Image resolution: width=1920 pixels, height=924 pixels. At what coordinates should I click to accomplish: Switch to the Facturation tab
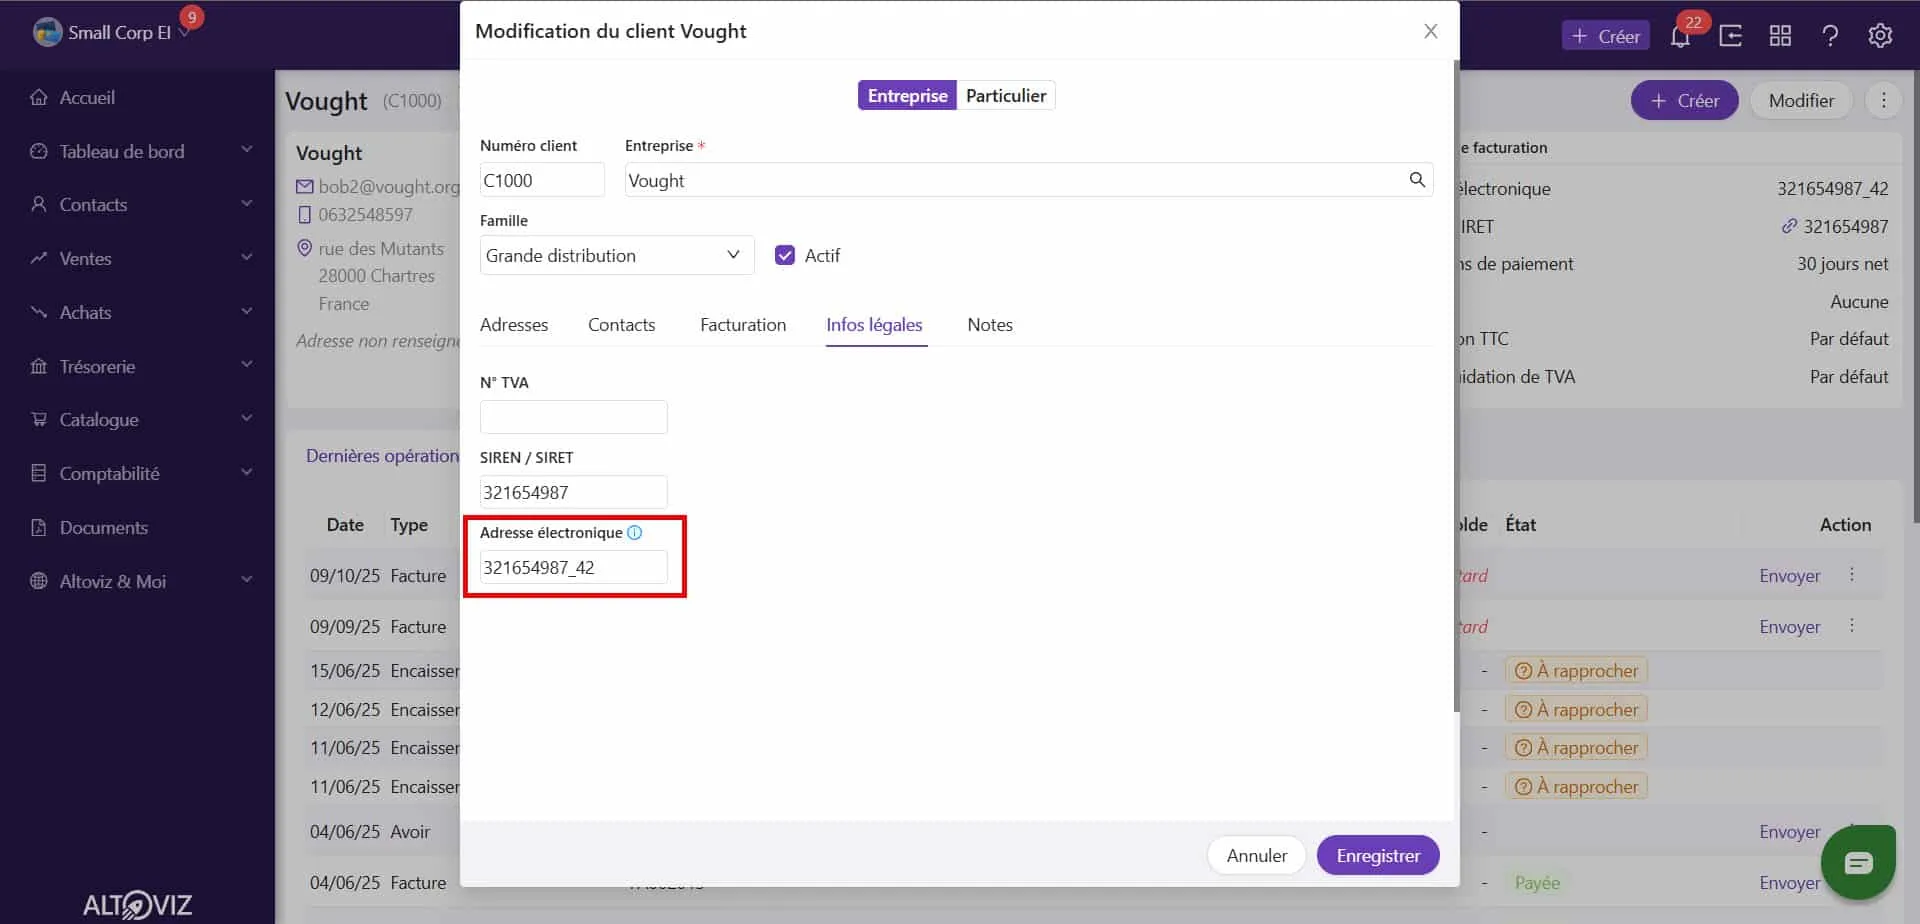pos(743,325)
